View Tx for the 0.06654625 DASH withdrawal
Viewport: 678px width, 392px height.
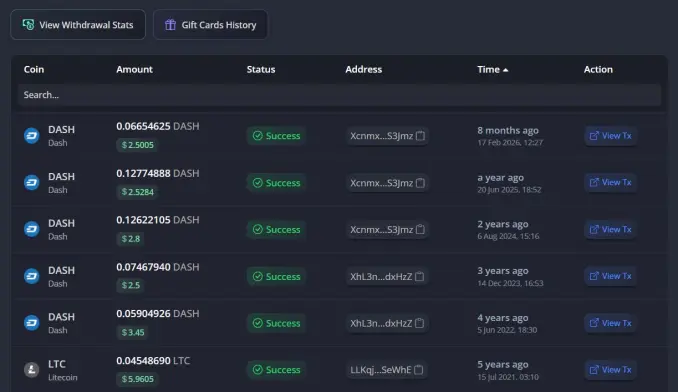tap(611, 136)
